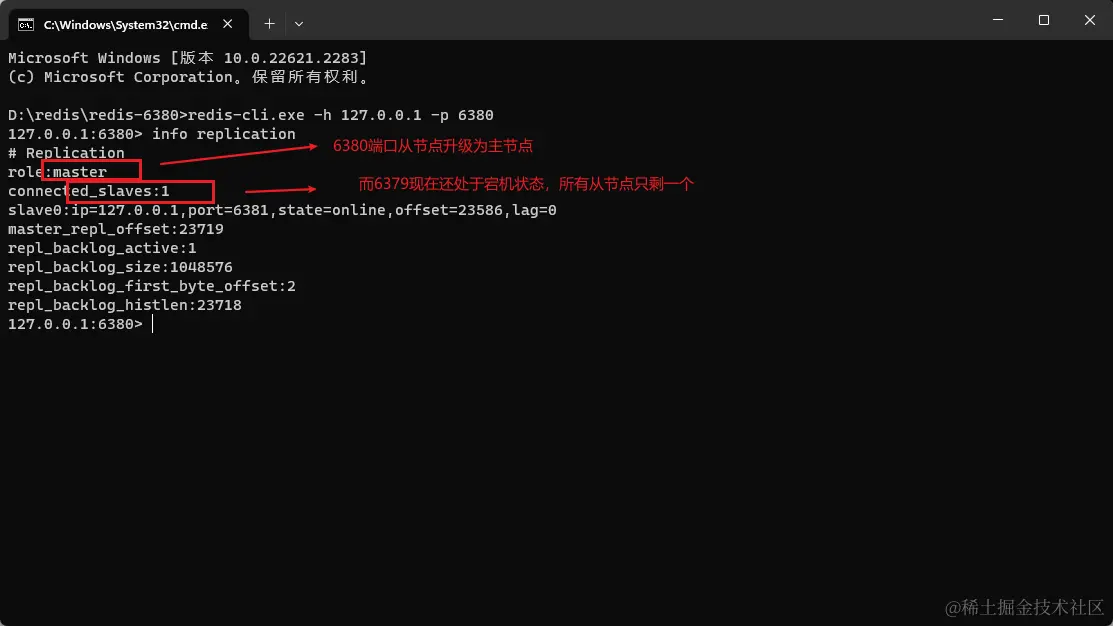Maximize the terminal window
Screen dimensions: 1113x626
(1043, 20)
